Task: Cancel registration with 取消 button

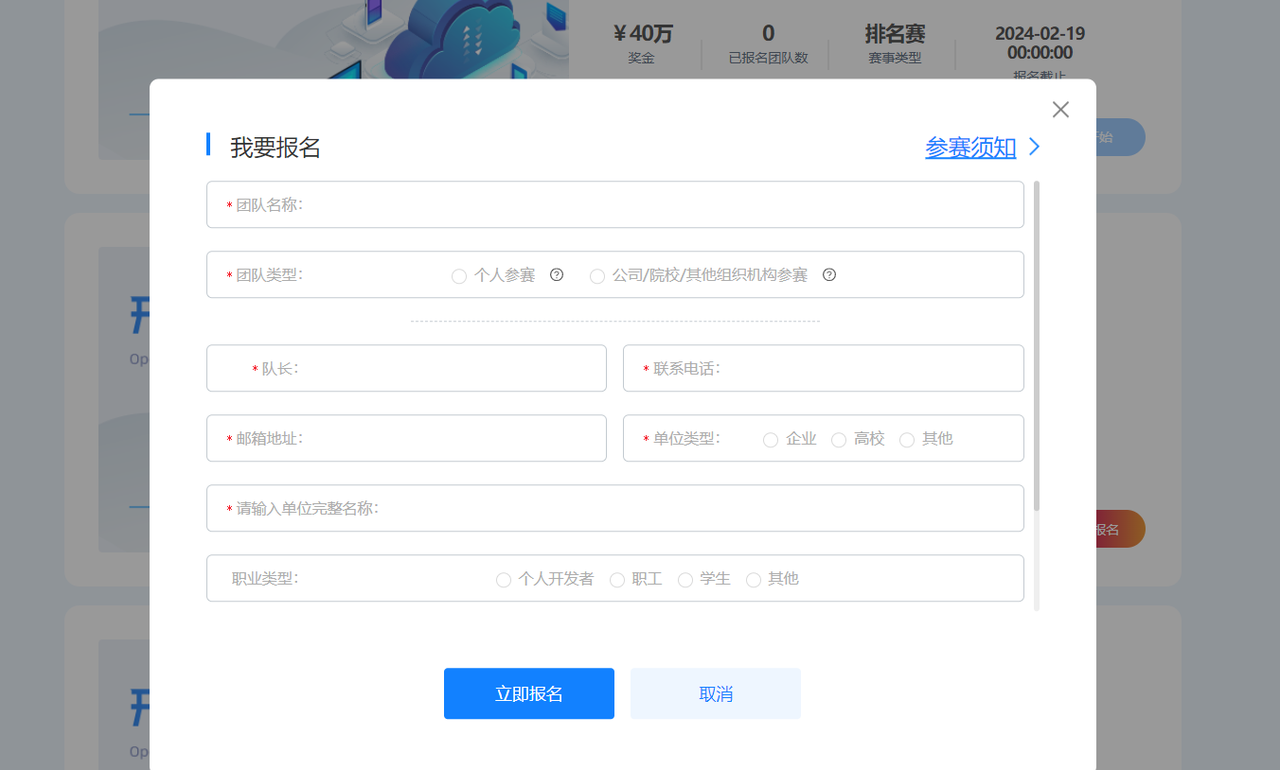Action: tap(715, 694)
